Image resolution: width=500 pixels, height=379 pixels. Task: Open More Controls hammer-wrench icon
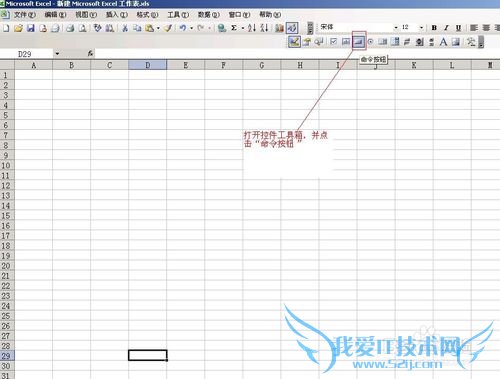[471, 42]
